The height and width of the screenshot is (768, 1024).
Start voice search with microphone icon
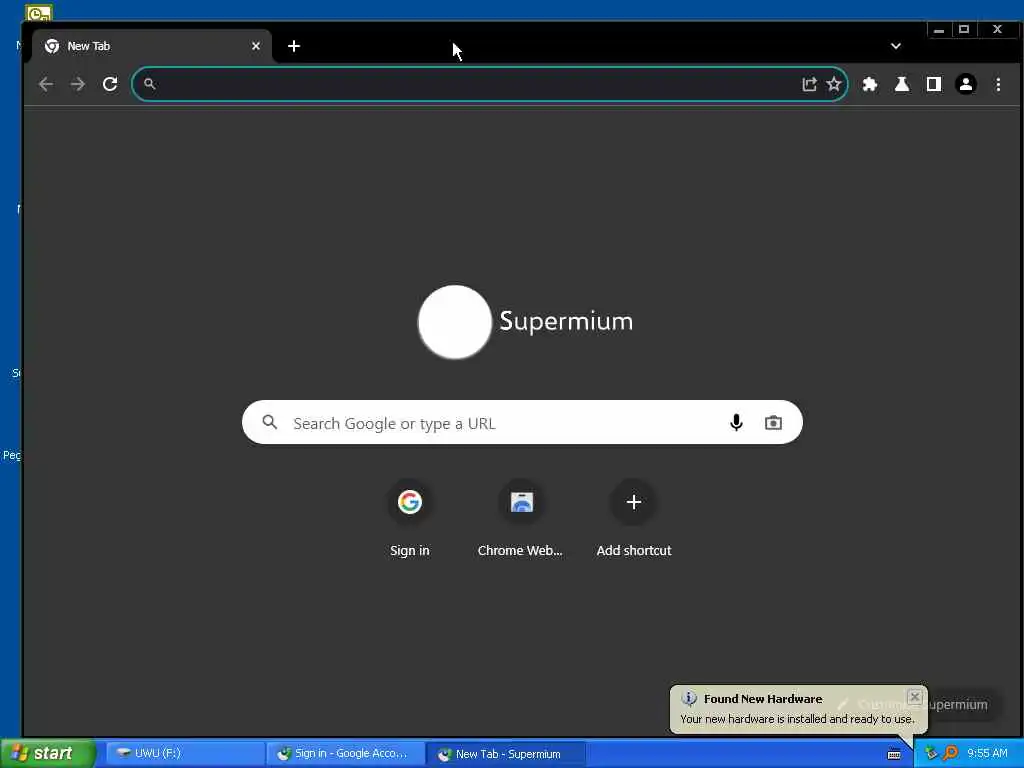point(736,423)
